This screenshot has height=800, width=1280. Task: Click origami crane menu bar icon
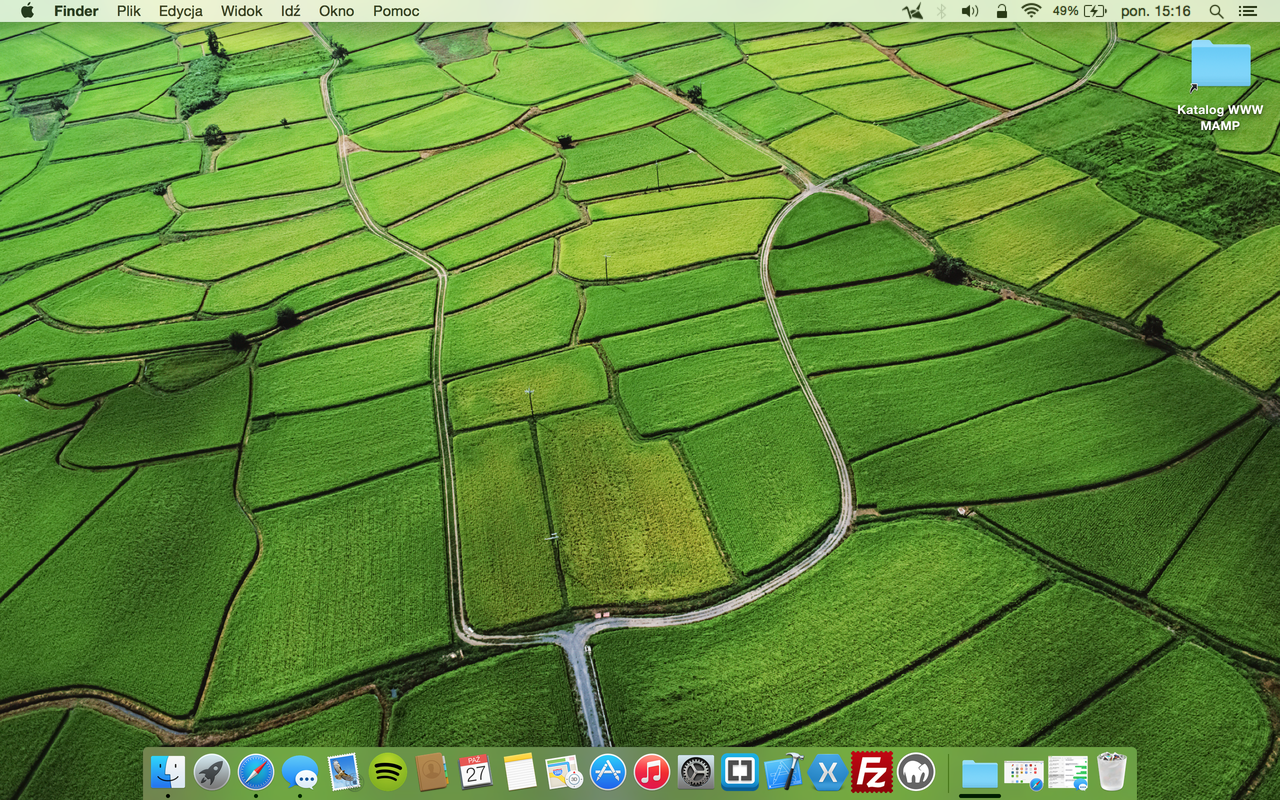pos(912,11)
